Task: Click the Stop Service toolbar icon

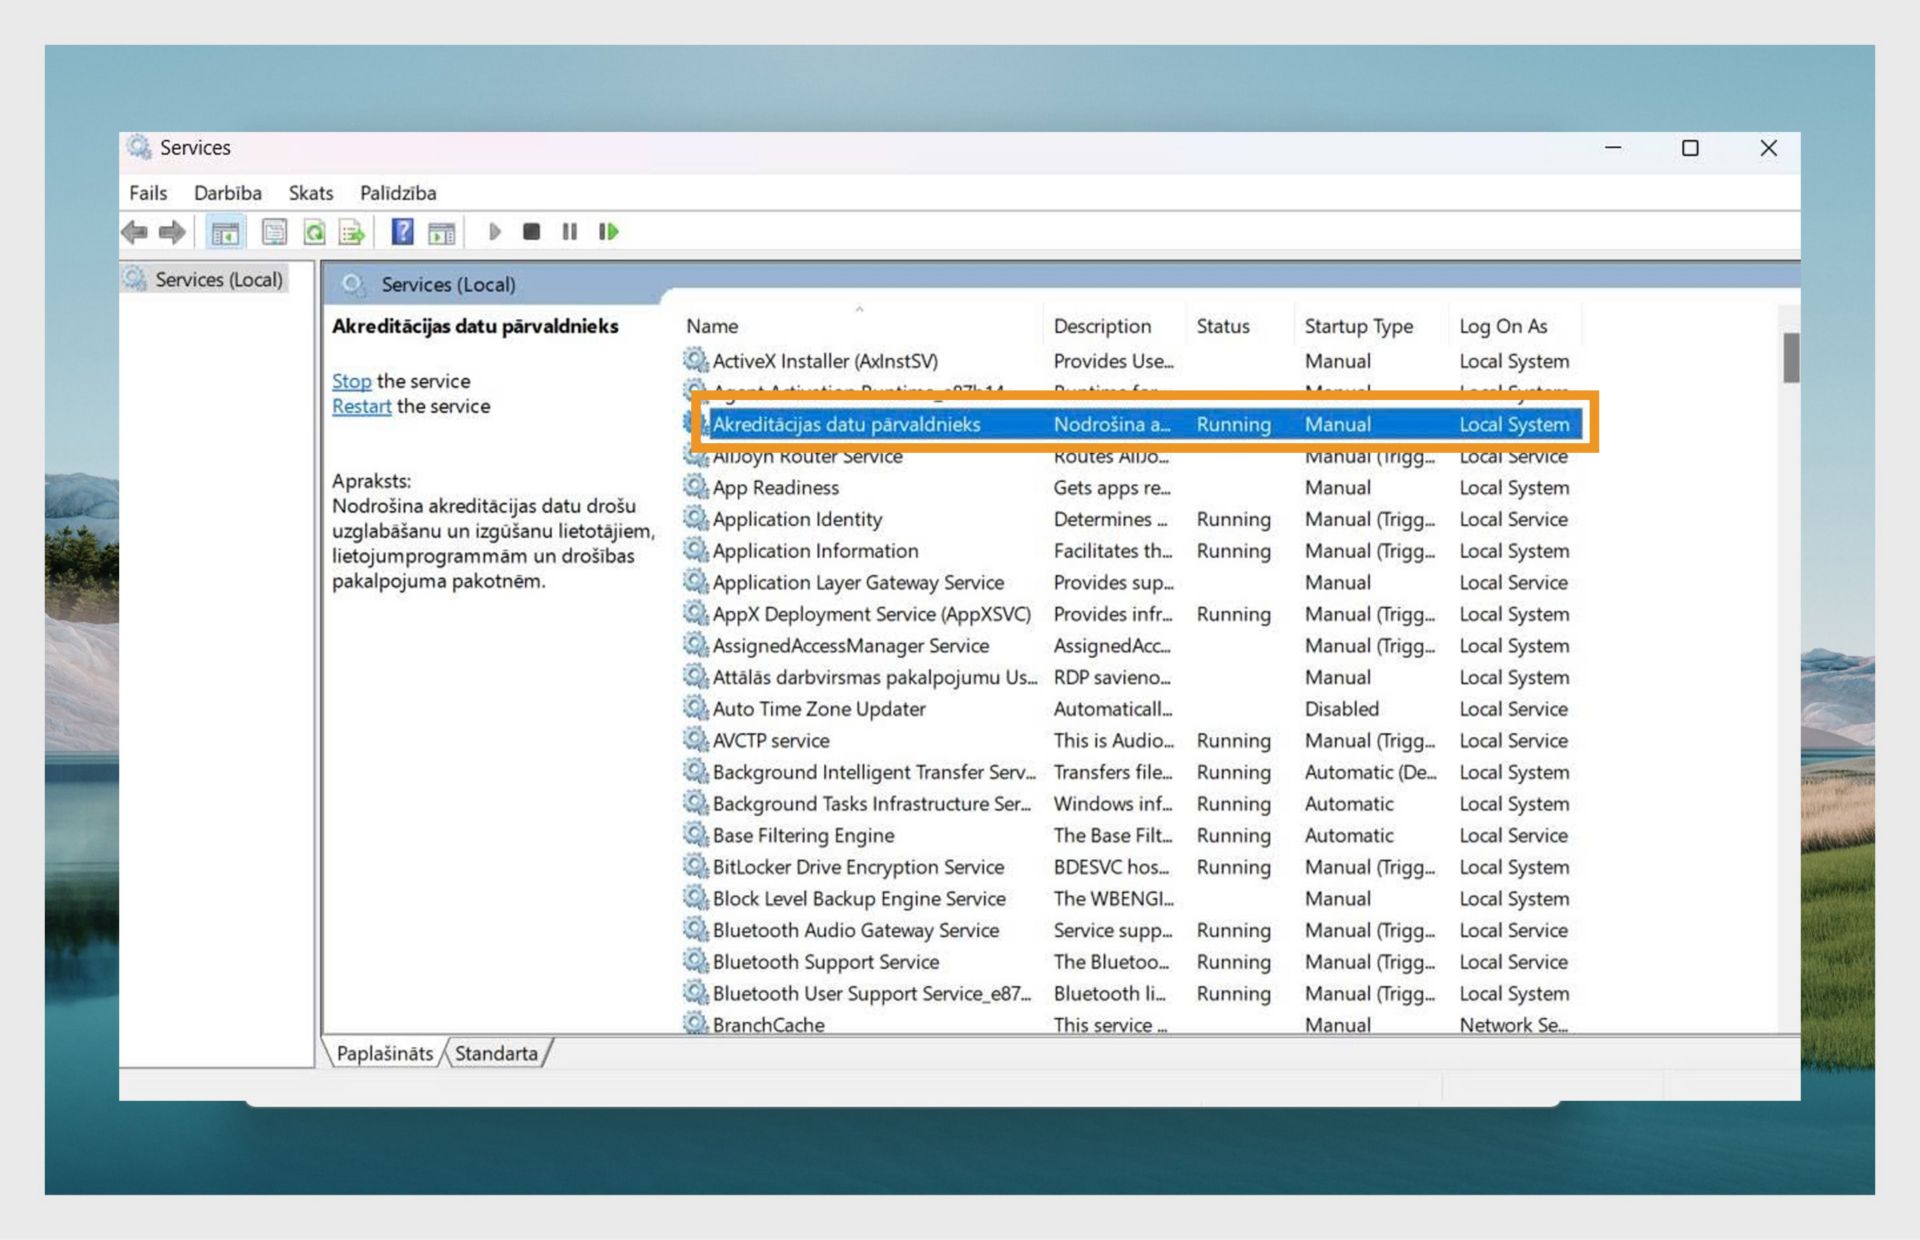Action: (x=531, y=232)
